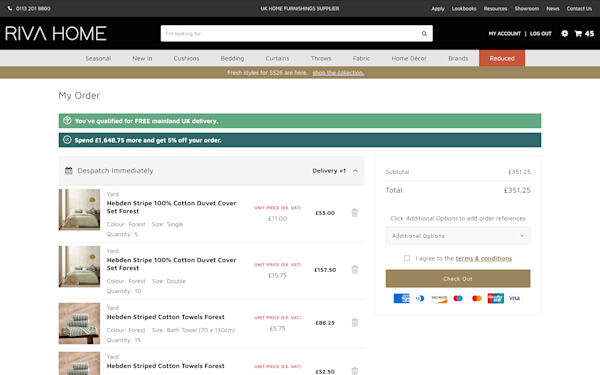The image size is (600, 375).
Task: Click the Discover card icon
Action: pos(439,298)
